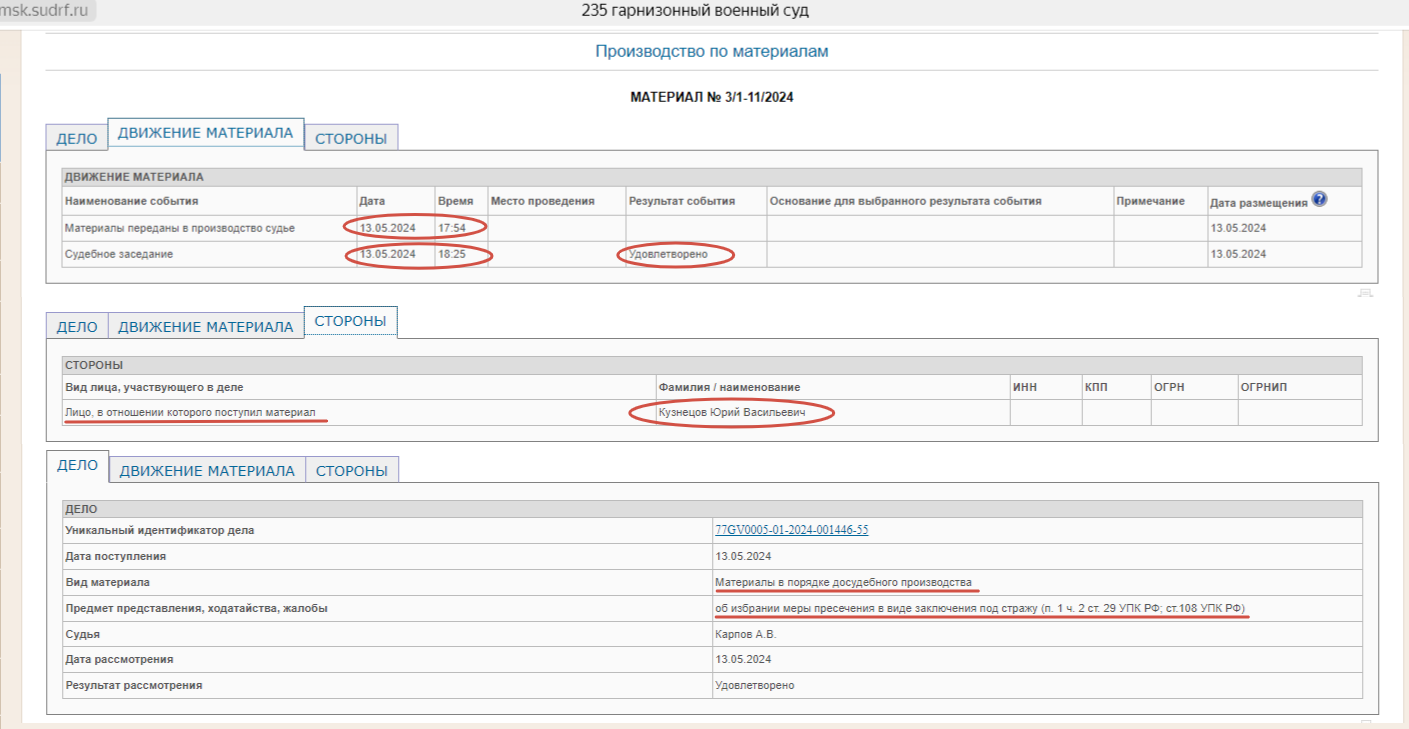Click Удовлетворено result in Судебное заседание row
Image resolution: width=1409 pixels, height=729 pixels.
click(668, 254)
